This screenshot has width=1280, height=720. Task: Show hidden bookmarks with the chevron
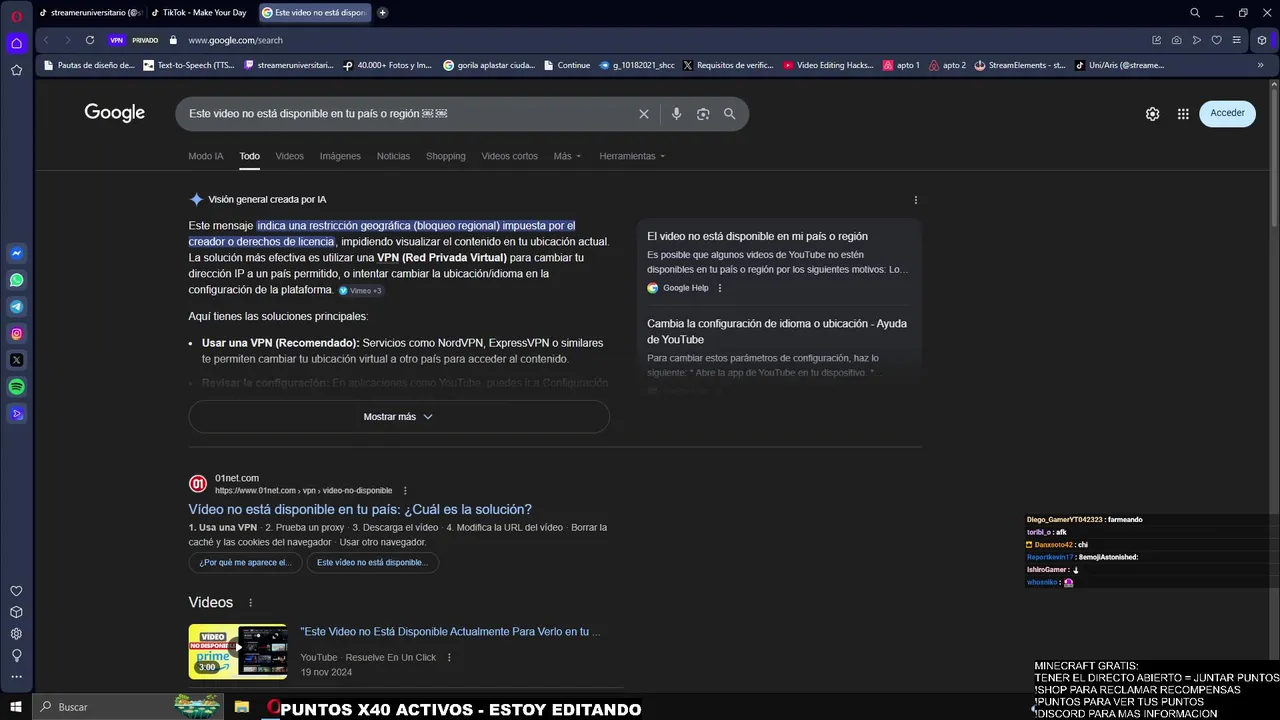1260,65
